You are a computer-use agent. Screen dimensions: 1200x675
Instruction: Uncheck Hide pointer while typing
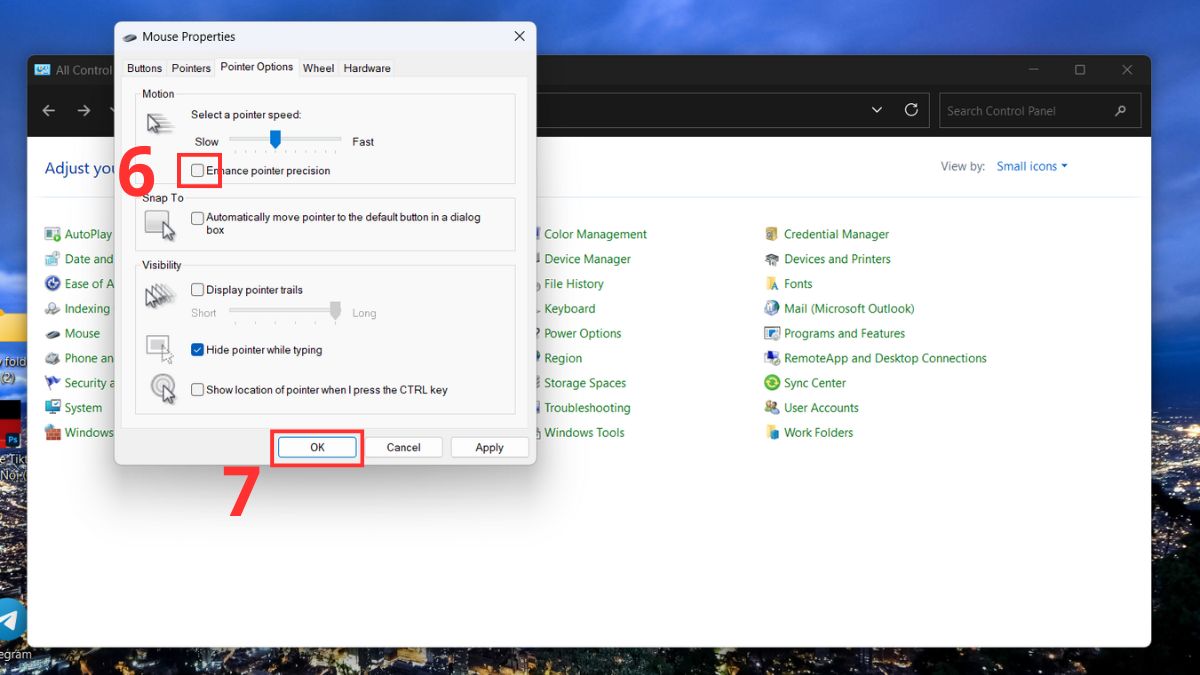[198, 350]
